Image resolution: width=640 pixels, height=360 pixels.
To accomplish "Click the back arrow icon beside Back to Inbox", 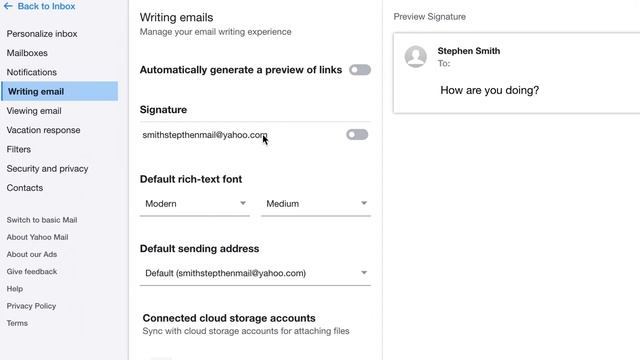I will pyautogui.click(x=8, y=6).
